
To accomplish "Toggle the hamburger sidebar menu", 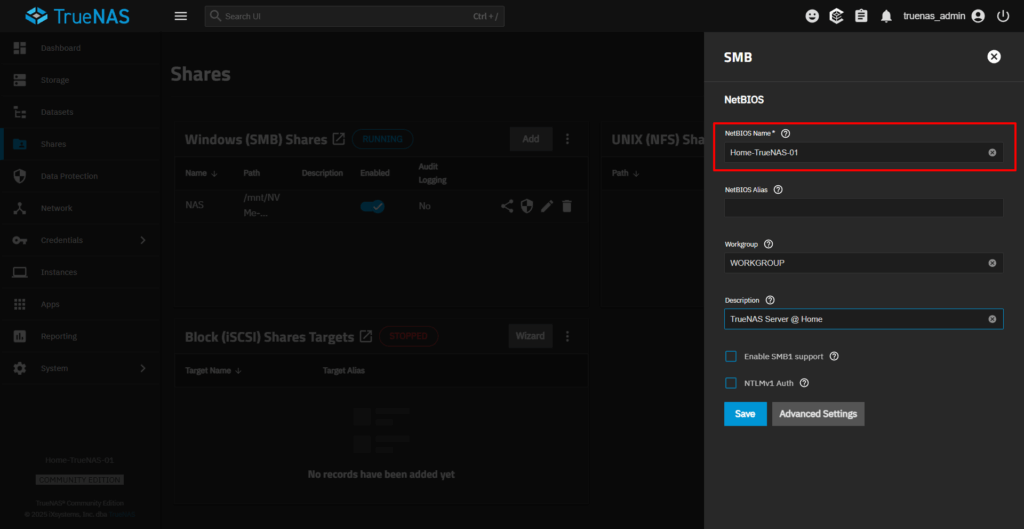I will (180, 16).
